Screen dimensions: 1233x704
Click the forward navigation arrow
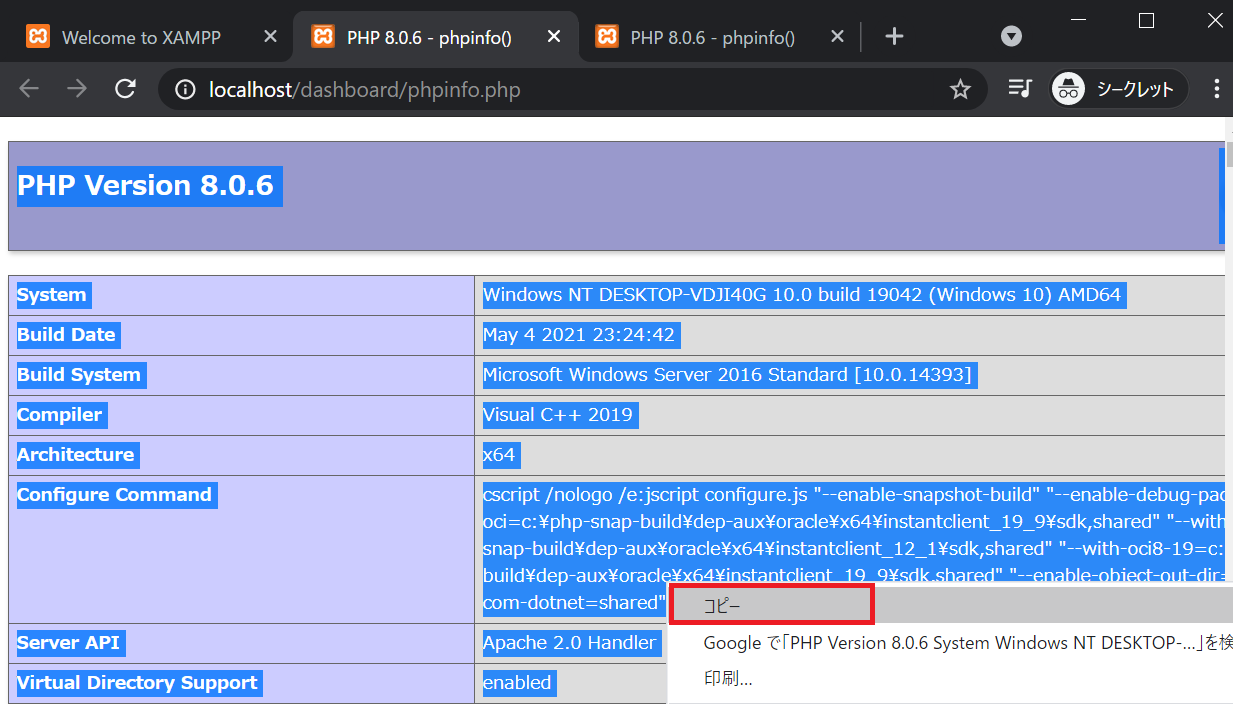pos(77,89)
